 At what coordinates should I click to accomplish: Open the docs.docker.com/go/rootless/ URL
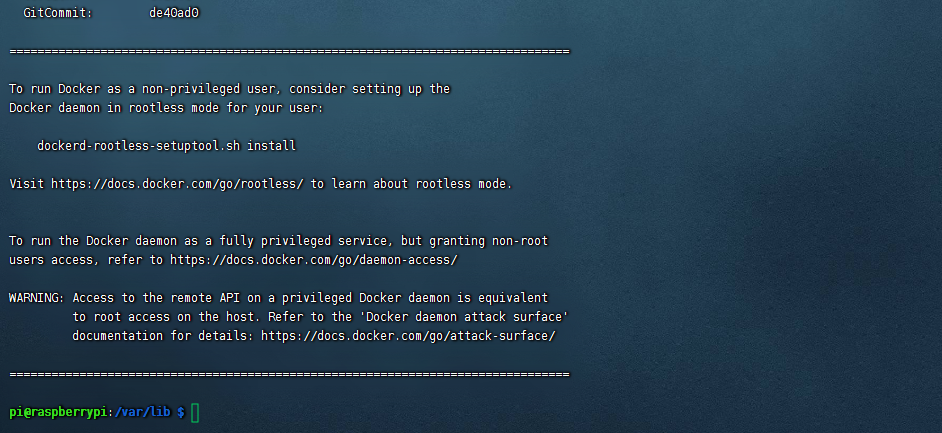point(177,184)
